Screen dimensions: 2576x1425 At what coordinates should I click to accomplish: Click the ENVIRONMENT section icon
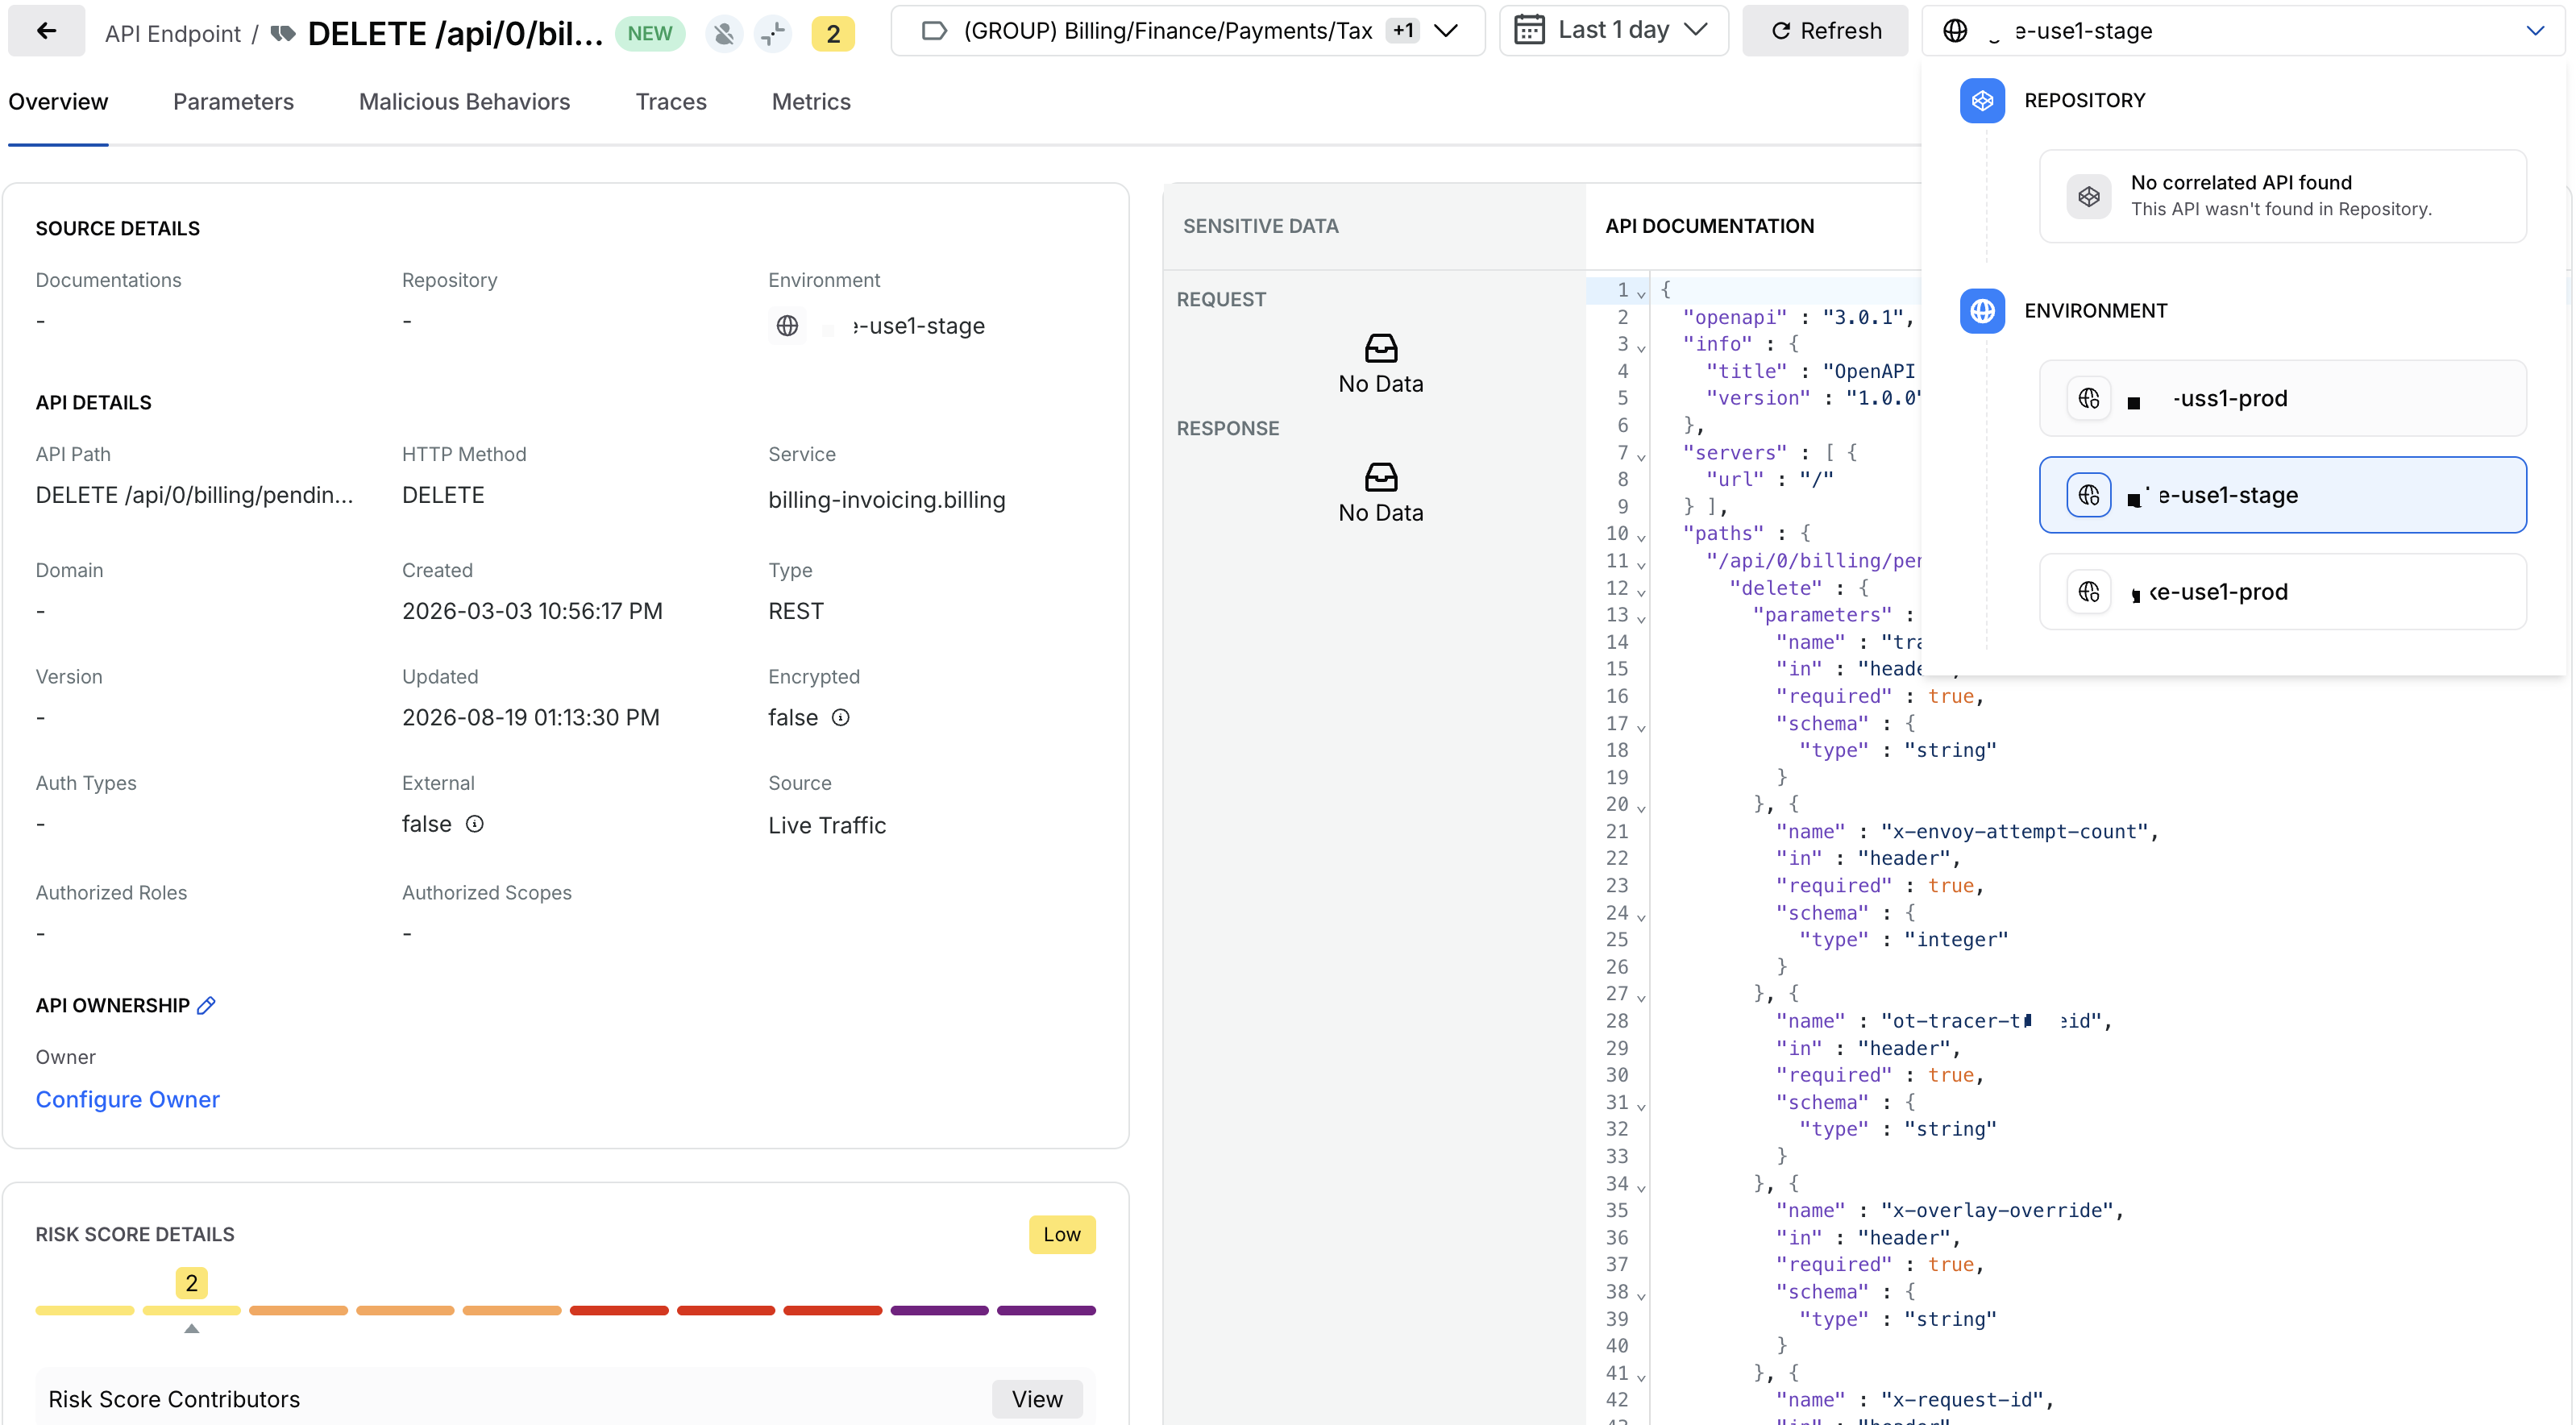tap(1982, 311)
